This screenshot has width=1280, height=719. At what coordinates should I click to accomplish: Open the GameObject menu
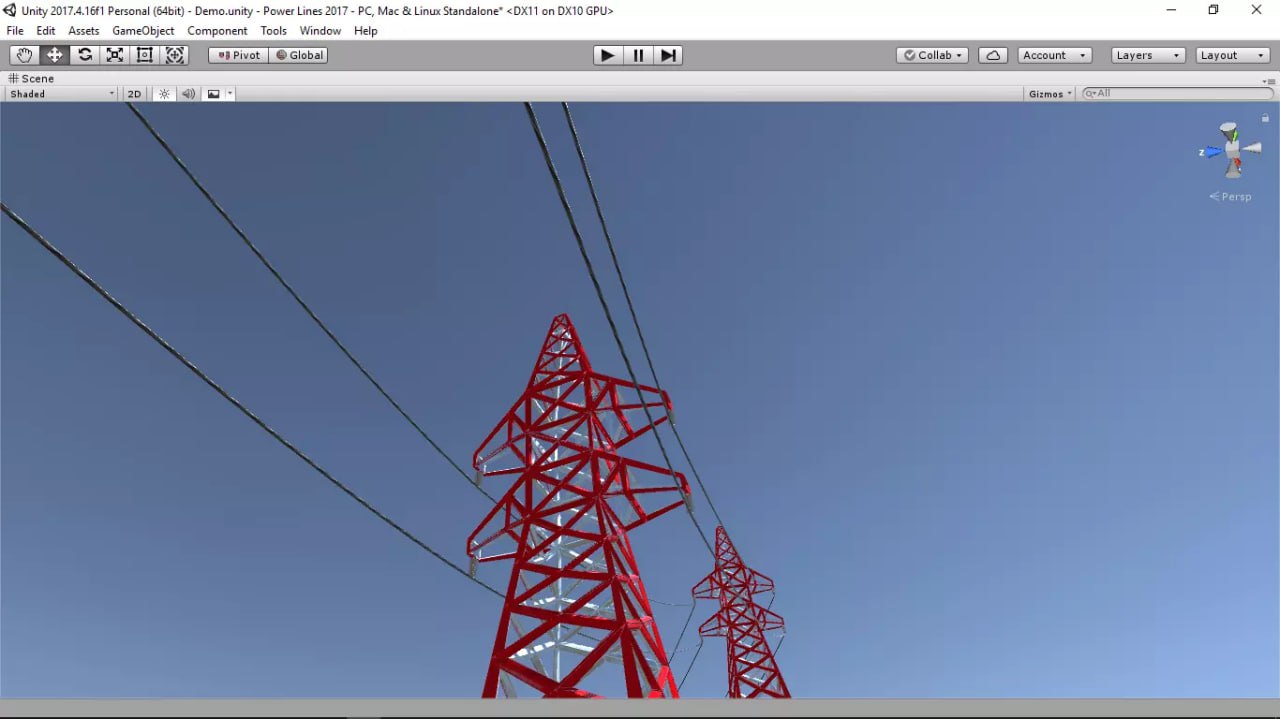click(x=143, y=31)
